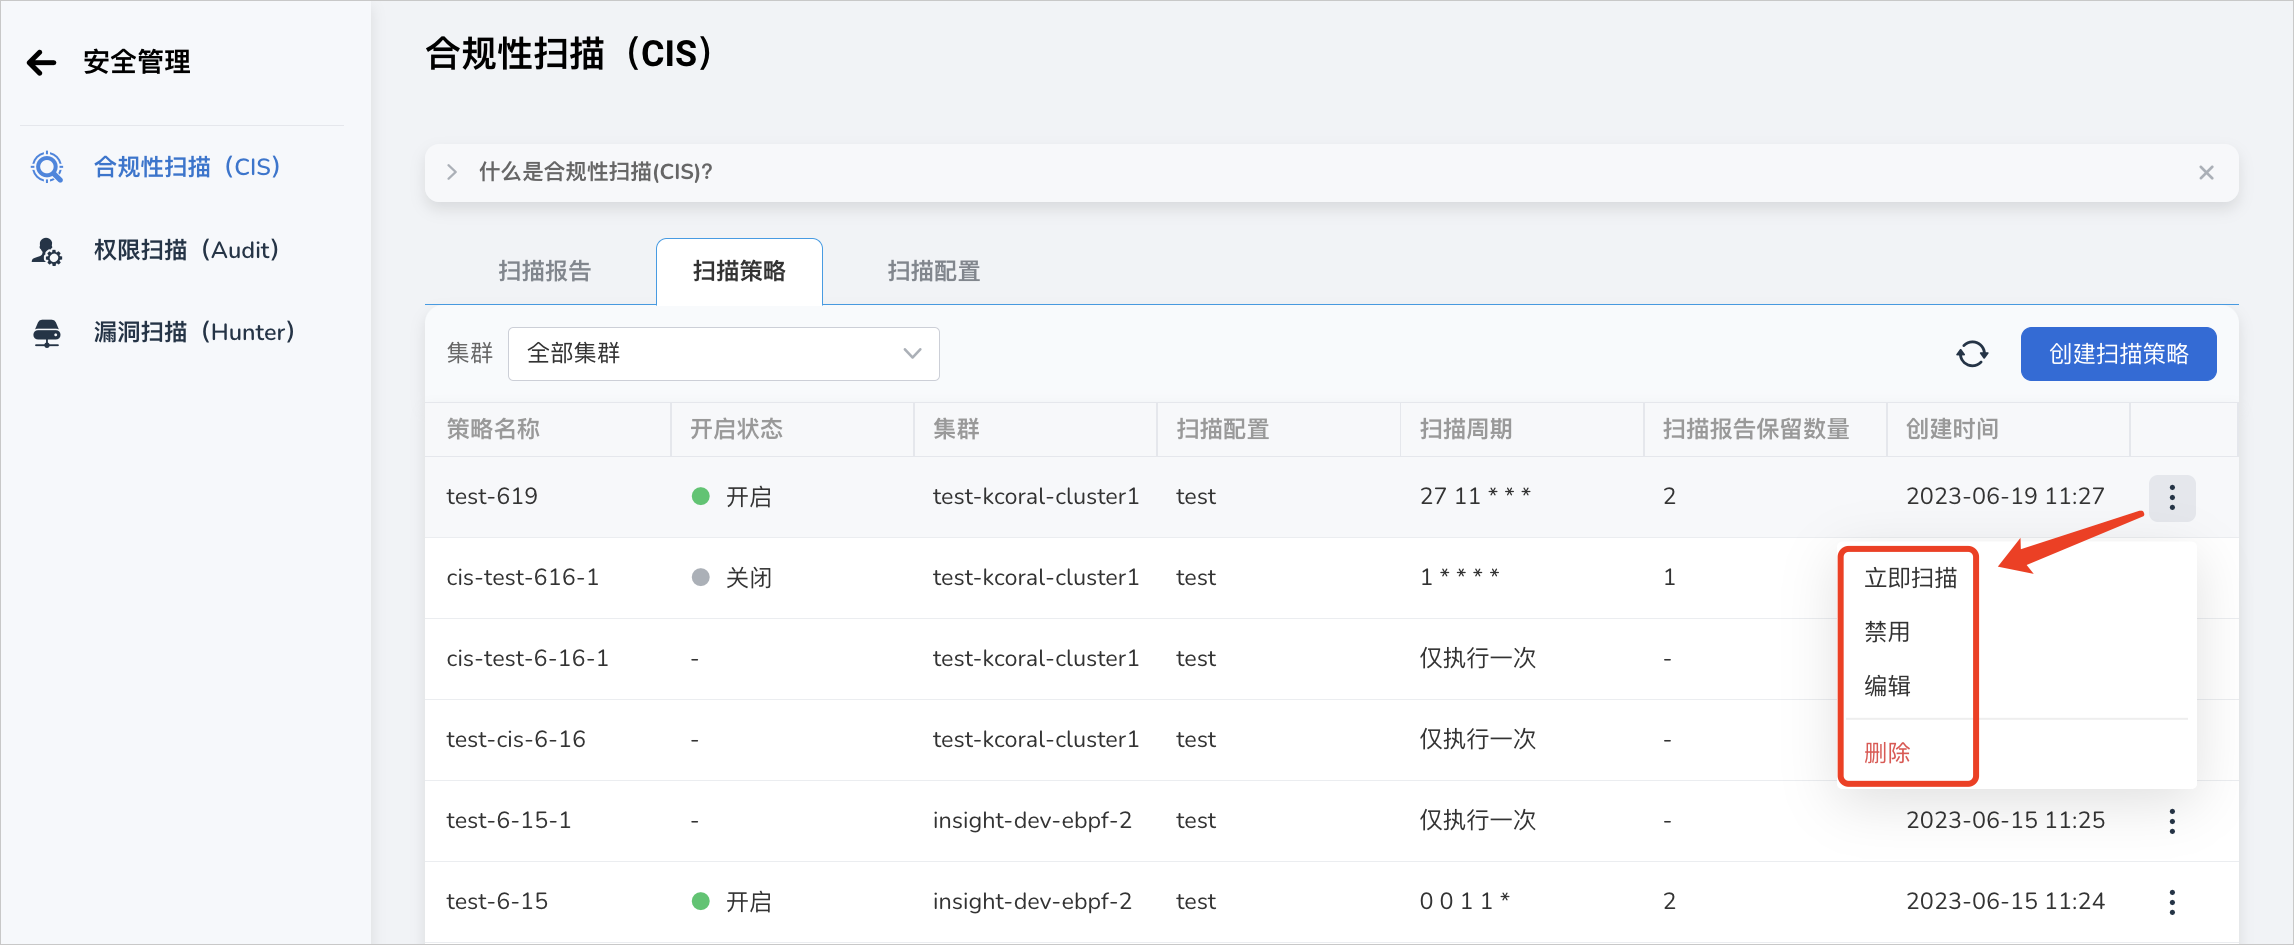Choose 禁用 from the context menu
Viewport: 2294px width, 945px height.
[x=1887, y=632]
